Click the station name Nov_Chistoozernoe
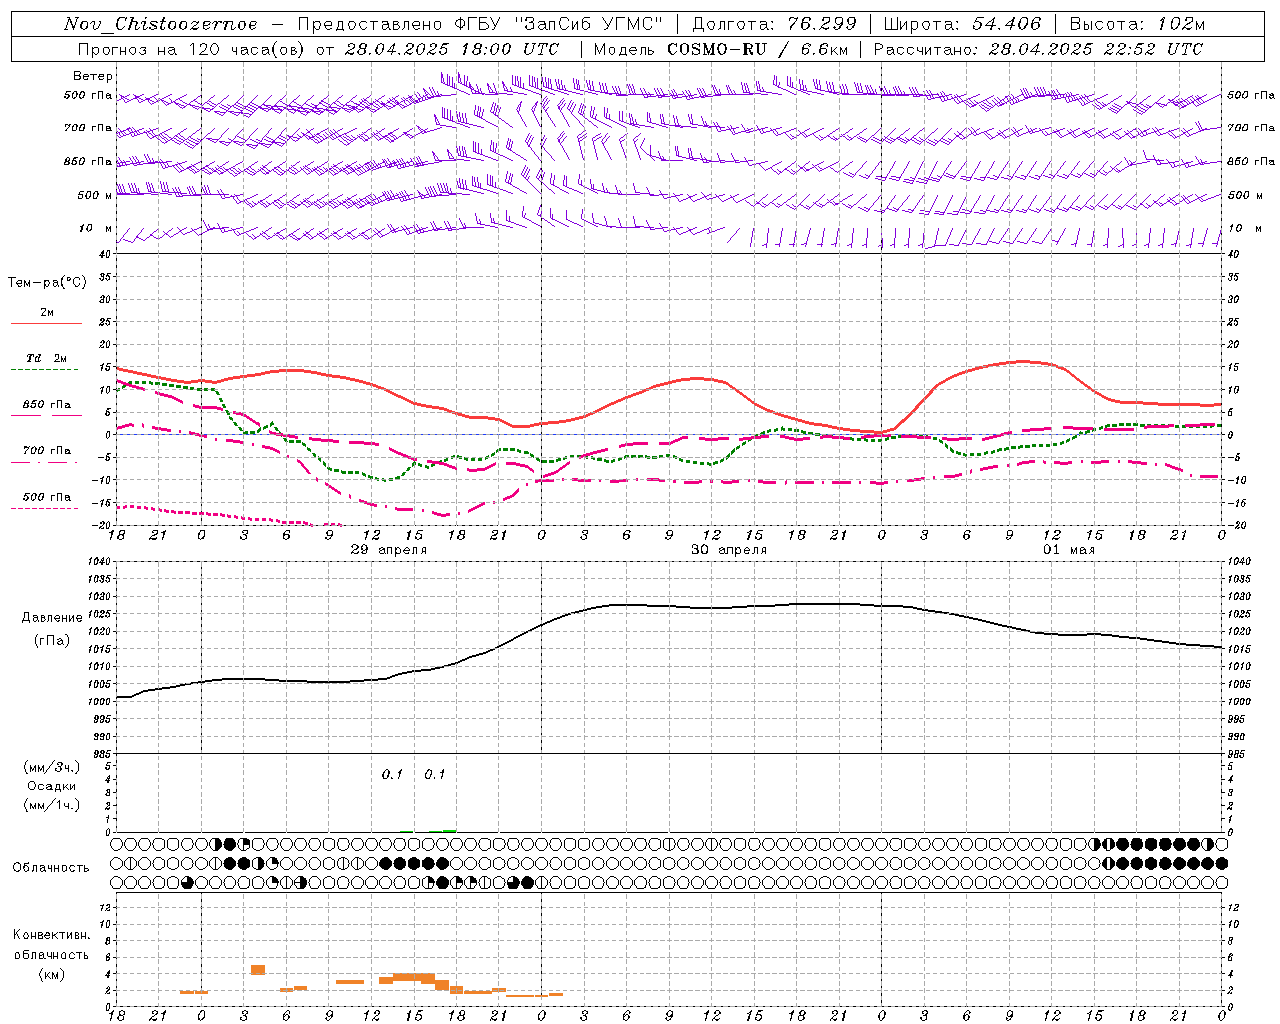Screen dimensions: 1280x1024 (x=161, y=24)
